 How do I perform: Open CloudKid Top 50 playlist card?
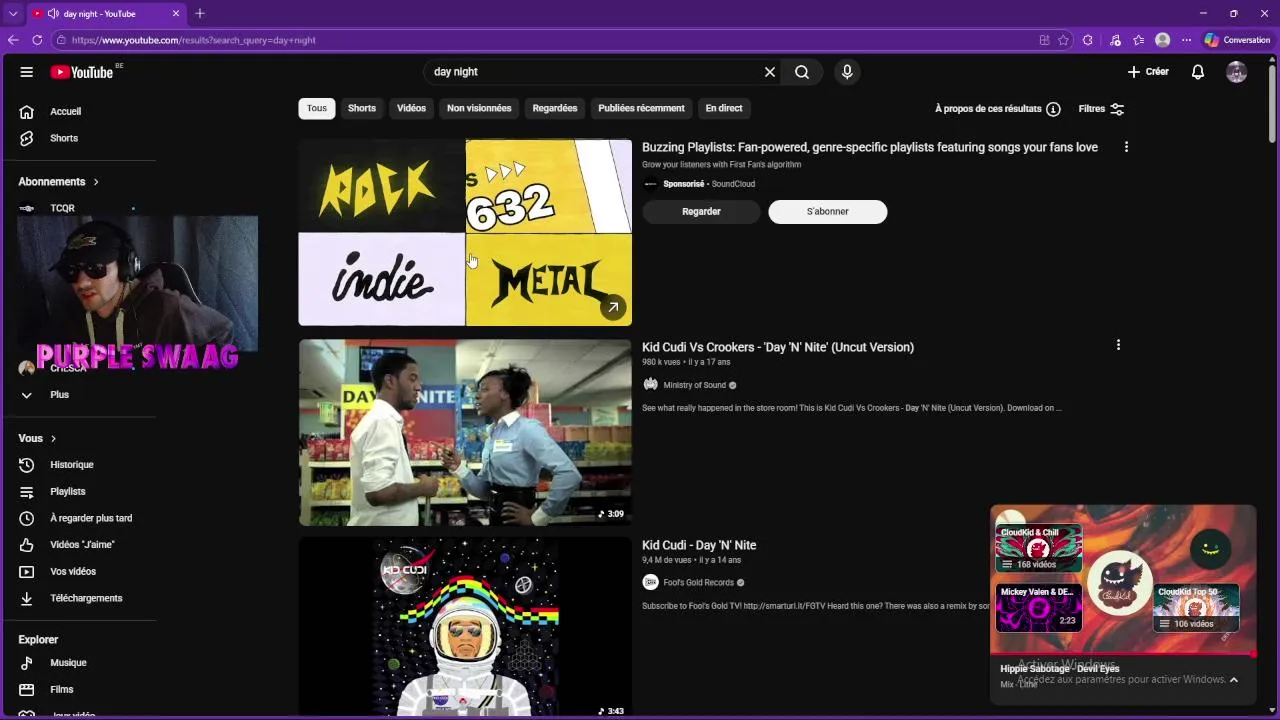tap(1196, 607)
